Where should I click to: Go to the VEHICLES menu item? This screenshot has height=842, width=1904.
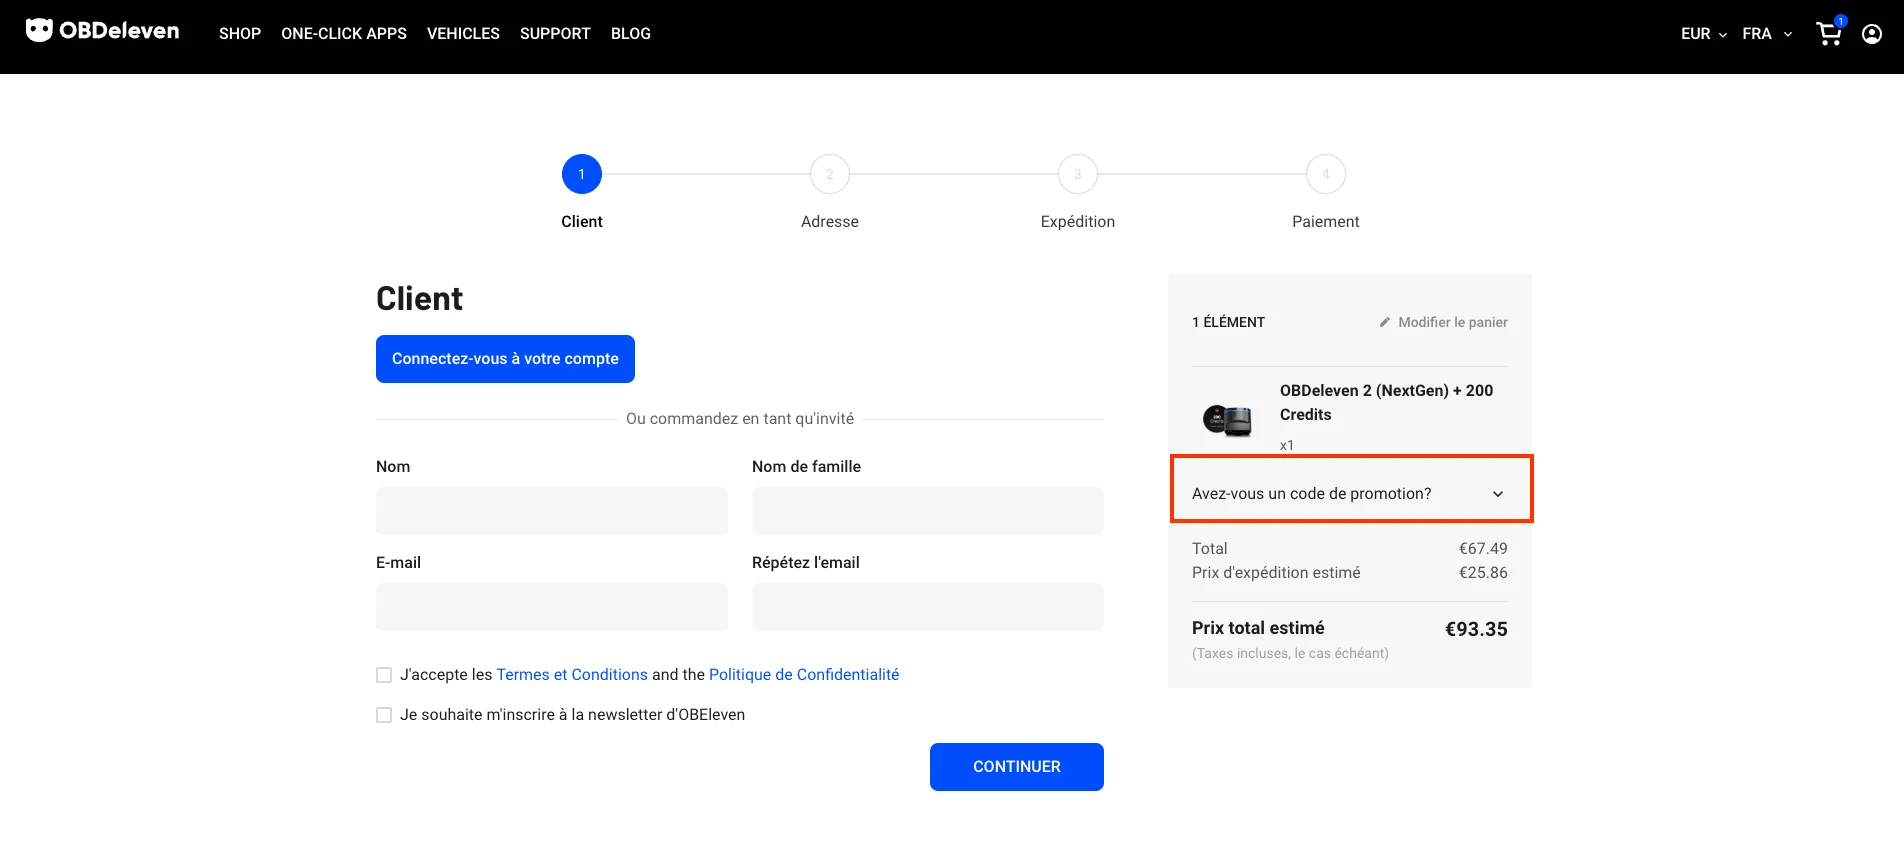[463, 34]
